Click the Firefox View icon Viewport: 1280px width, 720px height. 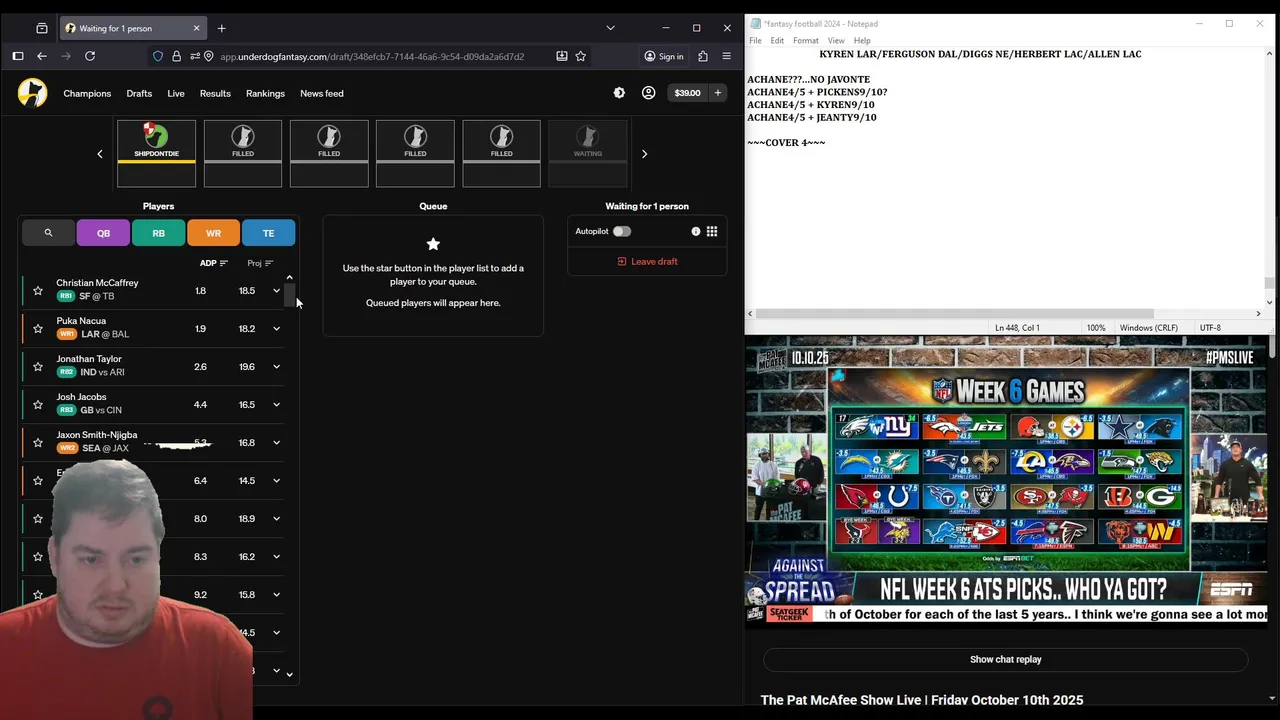(x=41, y=28)
